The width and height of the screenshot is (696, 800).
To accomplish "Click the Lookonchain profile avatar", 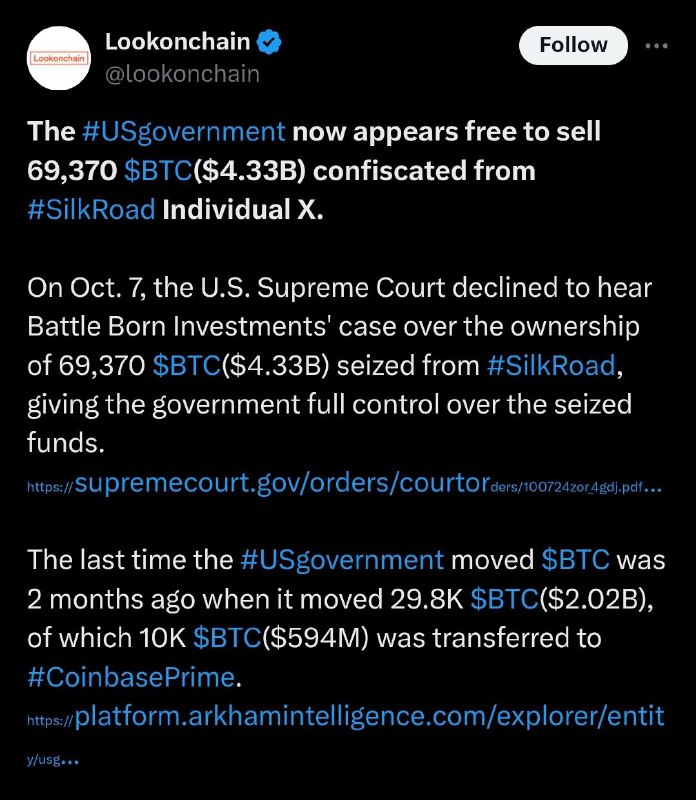I will coord(59,58).
